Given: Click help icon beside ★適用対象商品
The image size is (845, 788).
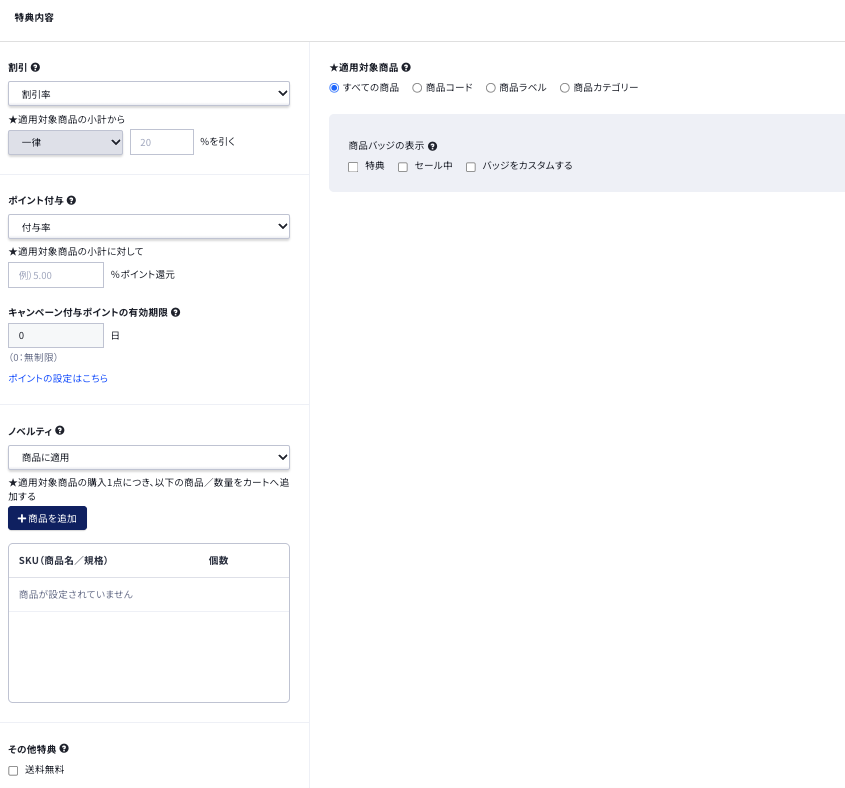Looking at the screenshot, I should point(406,67).
